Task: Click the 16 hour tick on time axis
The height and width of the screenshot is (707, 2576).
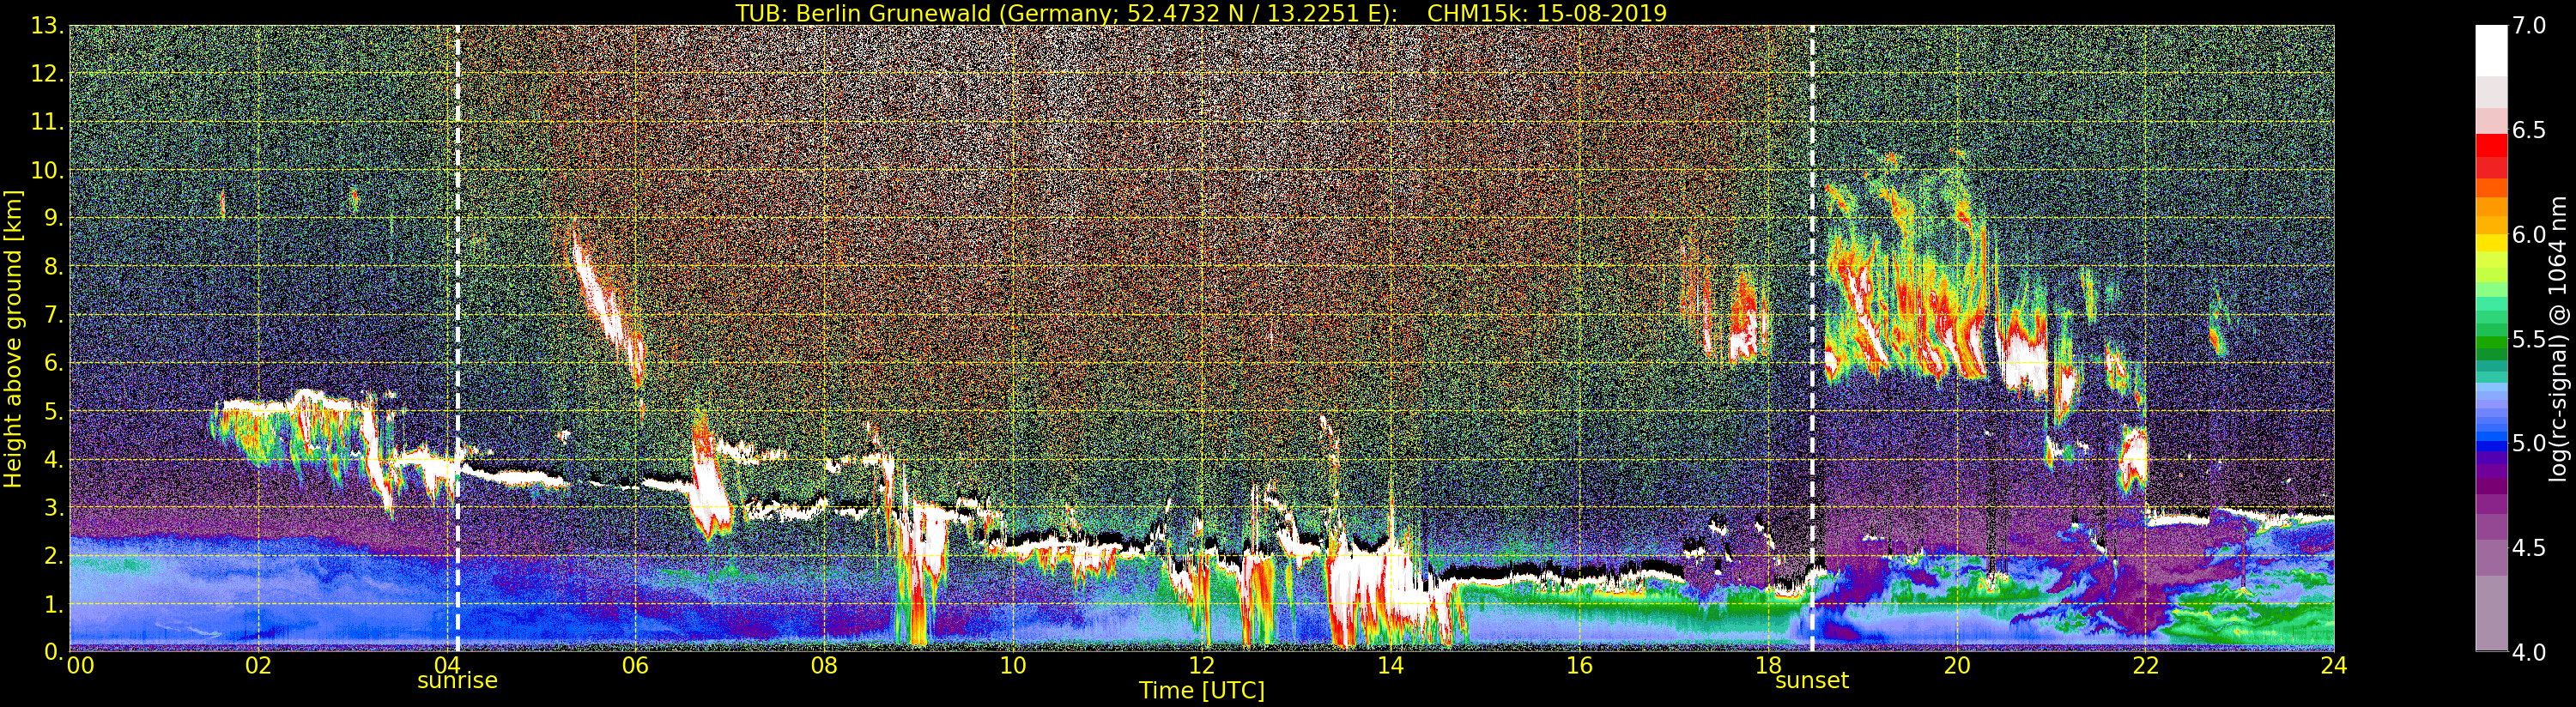Action: (1579, 666)
